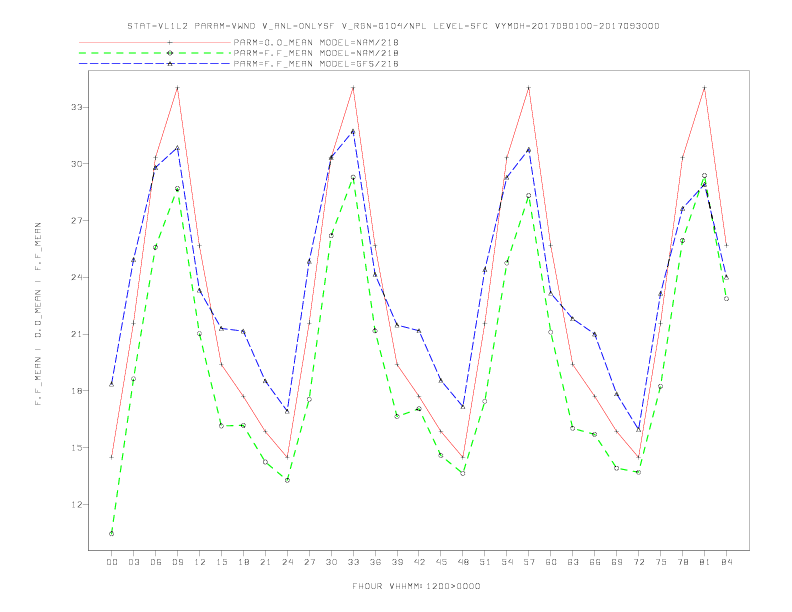Click x-axis forecast hour label 09
Viewport: 792px width, 612px height.
[x=177, y=562]
